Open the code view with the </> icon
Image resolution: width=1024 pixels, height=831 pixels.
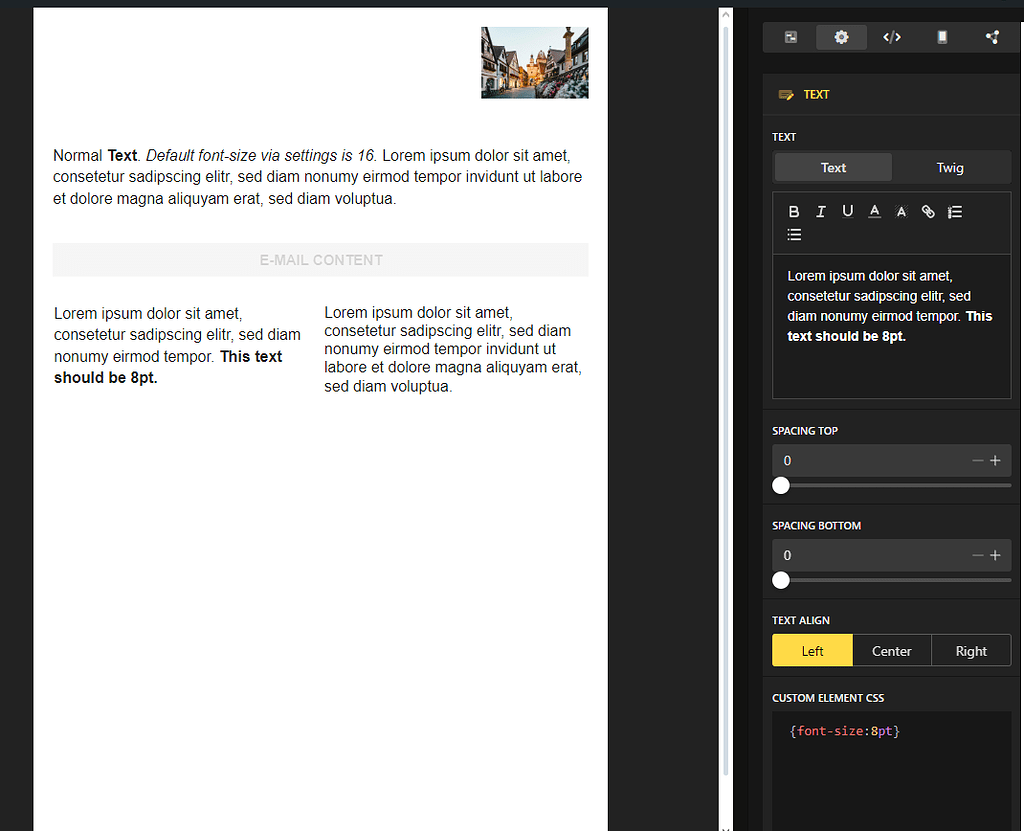pos(891,37)
